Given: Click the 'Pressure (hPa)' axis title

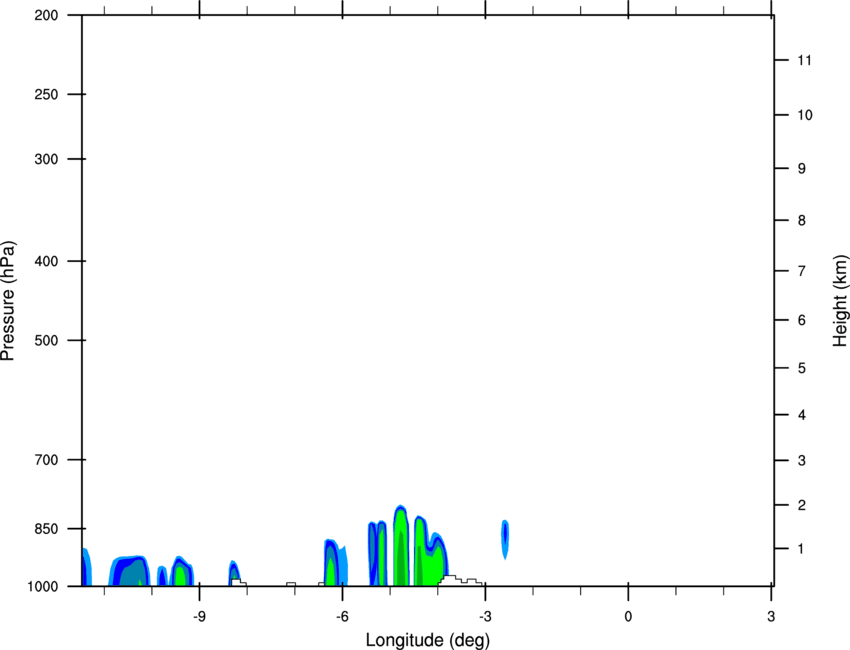Looking at the screenshot, I should point(8,301).
